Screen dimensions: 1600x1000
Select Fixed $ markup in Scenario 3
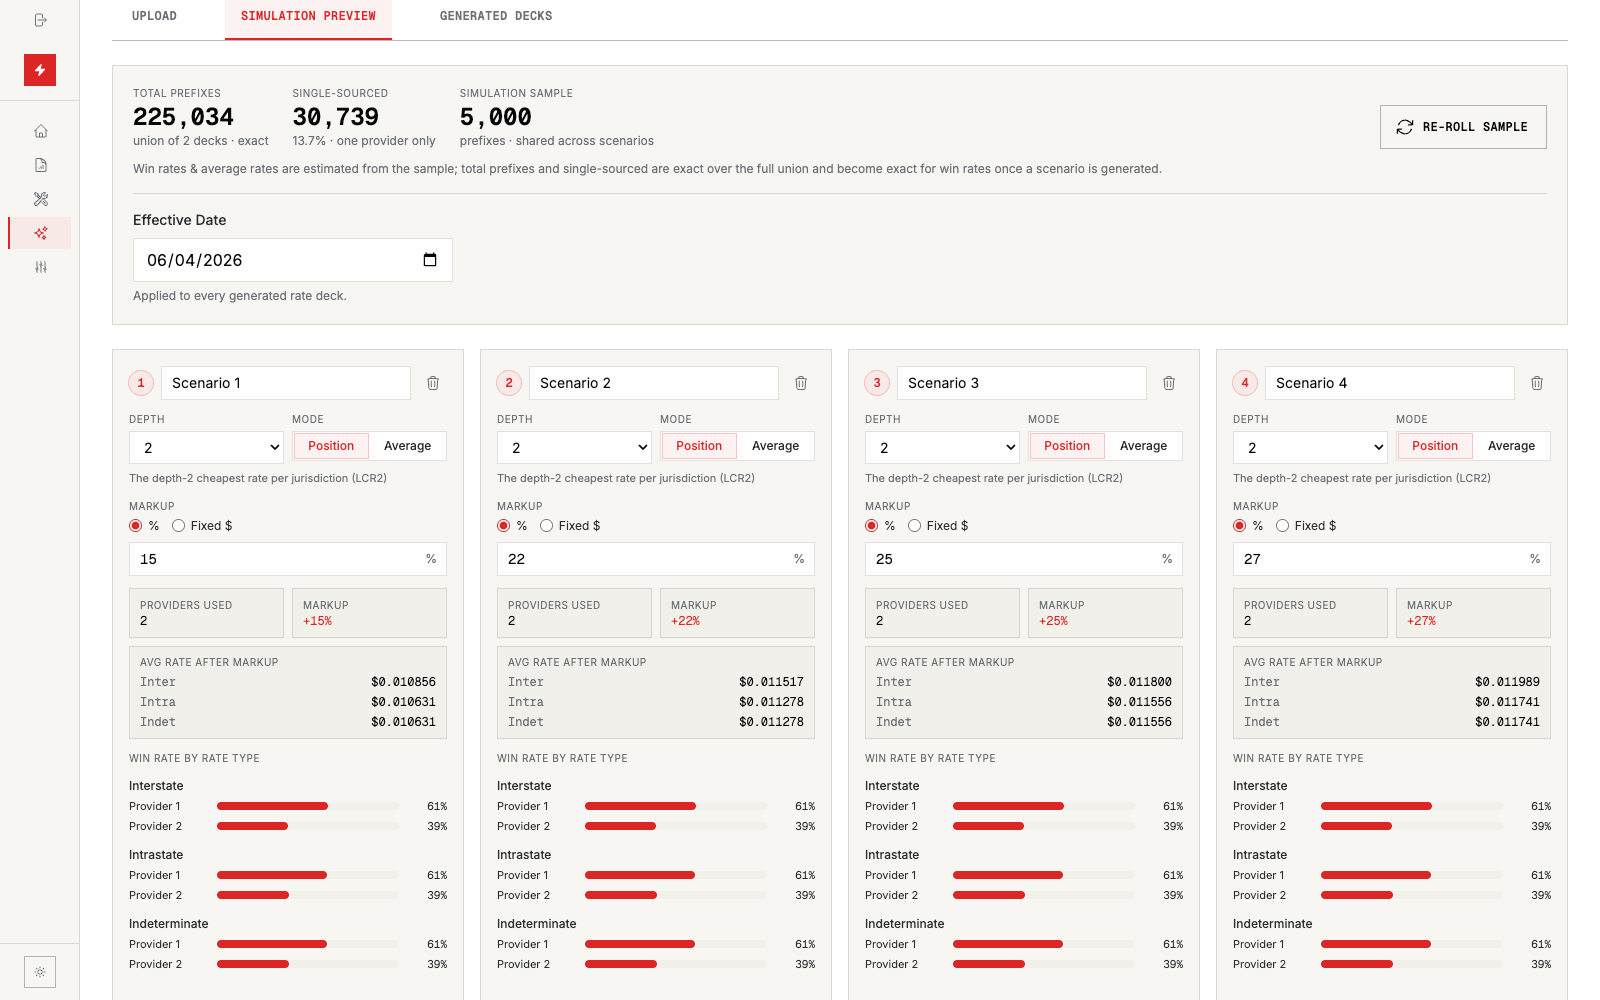point(915,526)
